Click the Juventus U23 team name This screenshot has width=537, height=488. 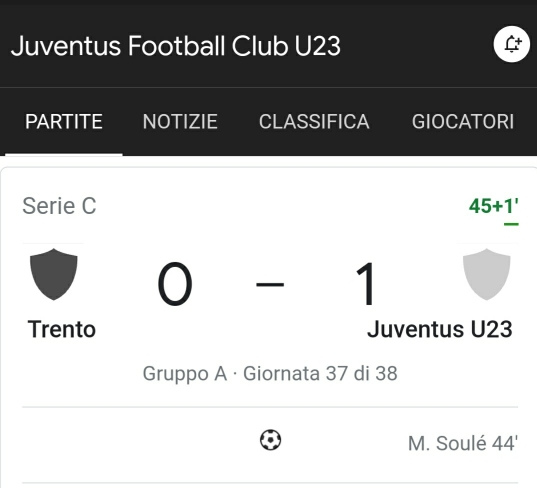(440, 329)
